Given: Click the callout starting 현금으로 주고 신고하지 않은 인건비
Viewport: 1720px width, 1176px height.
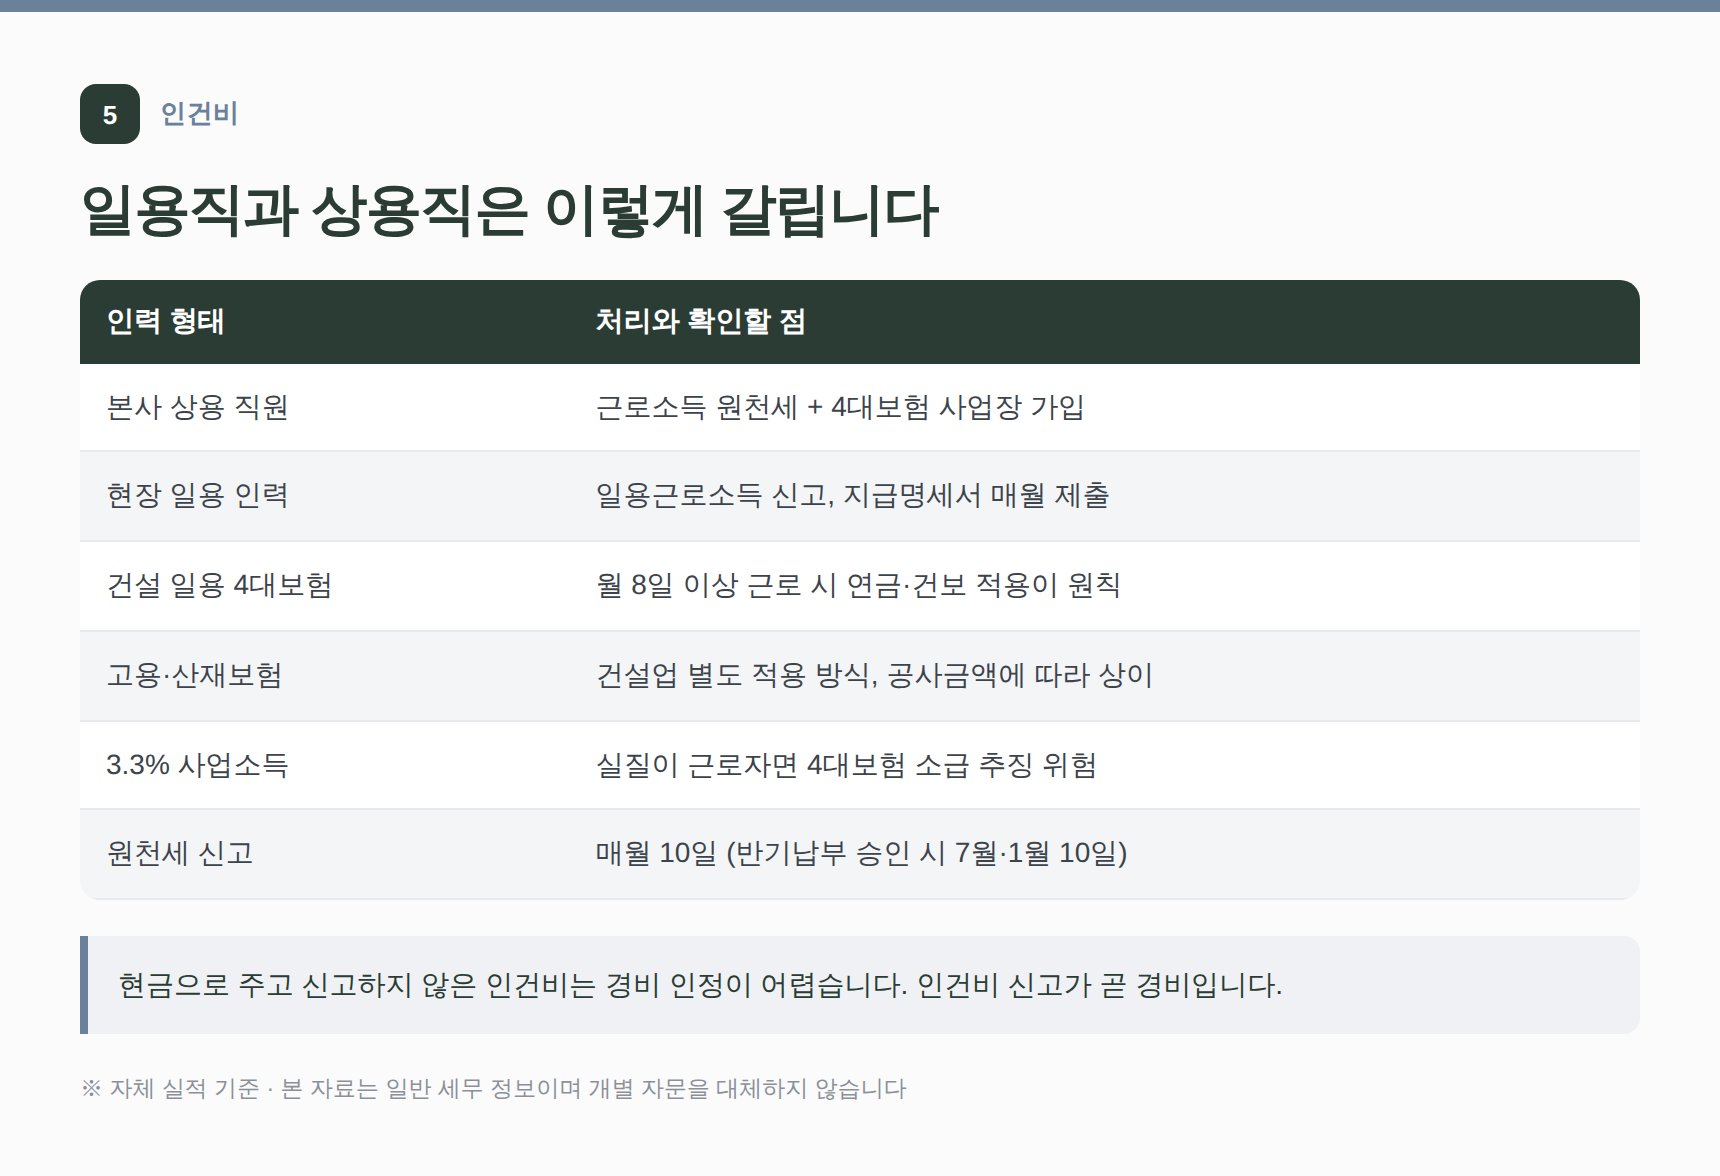Looking at the screenshot, I should (860, 985).
